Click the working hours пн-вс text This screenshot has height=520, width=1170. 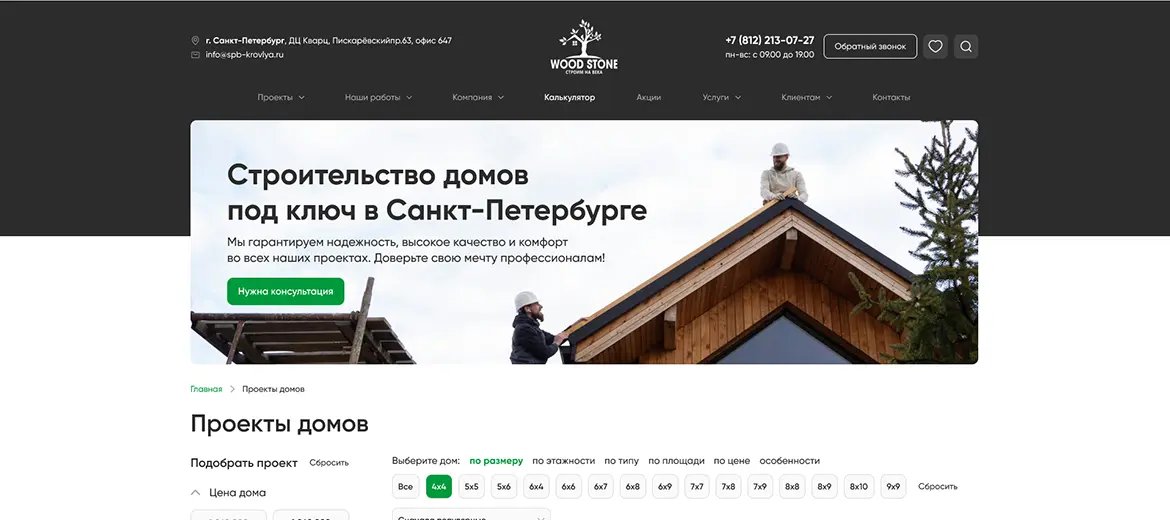click(x=769, y=54)
